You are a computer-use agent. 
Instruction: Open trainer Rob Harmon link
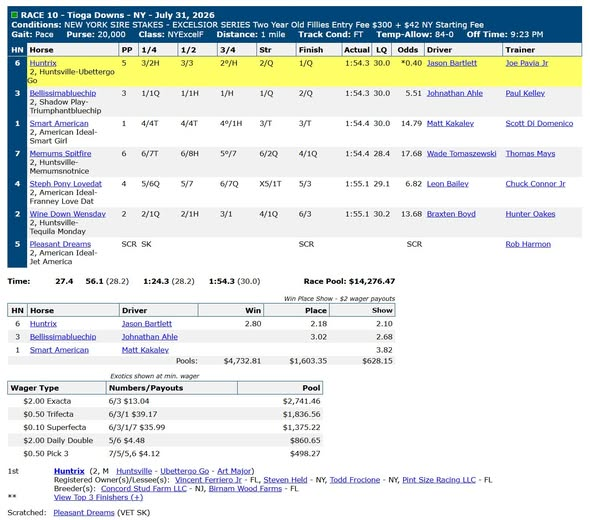(528, 244)
